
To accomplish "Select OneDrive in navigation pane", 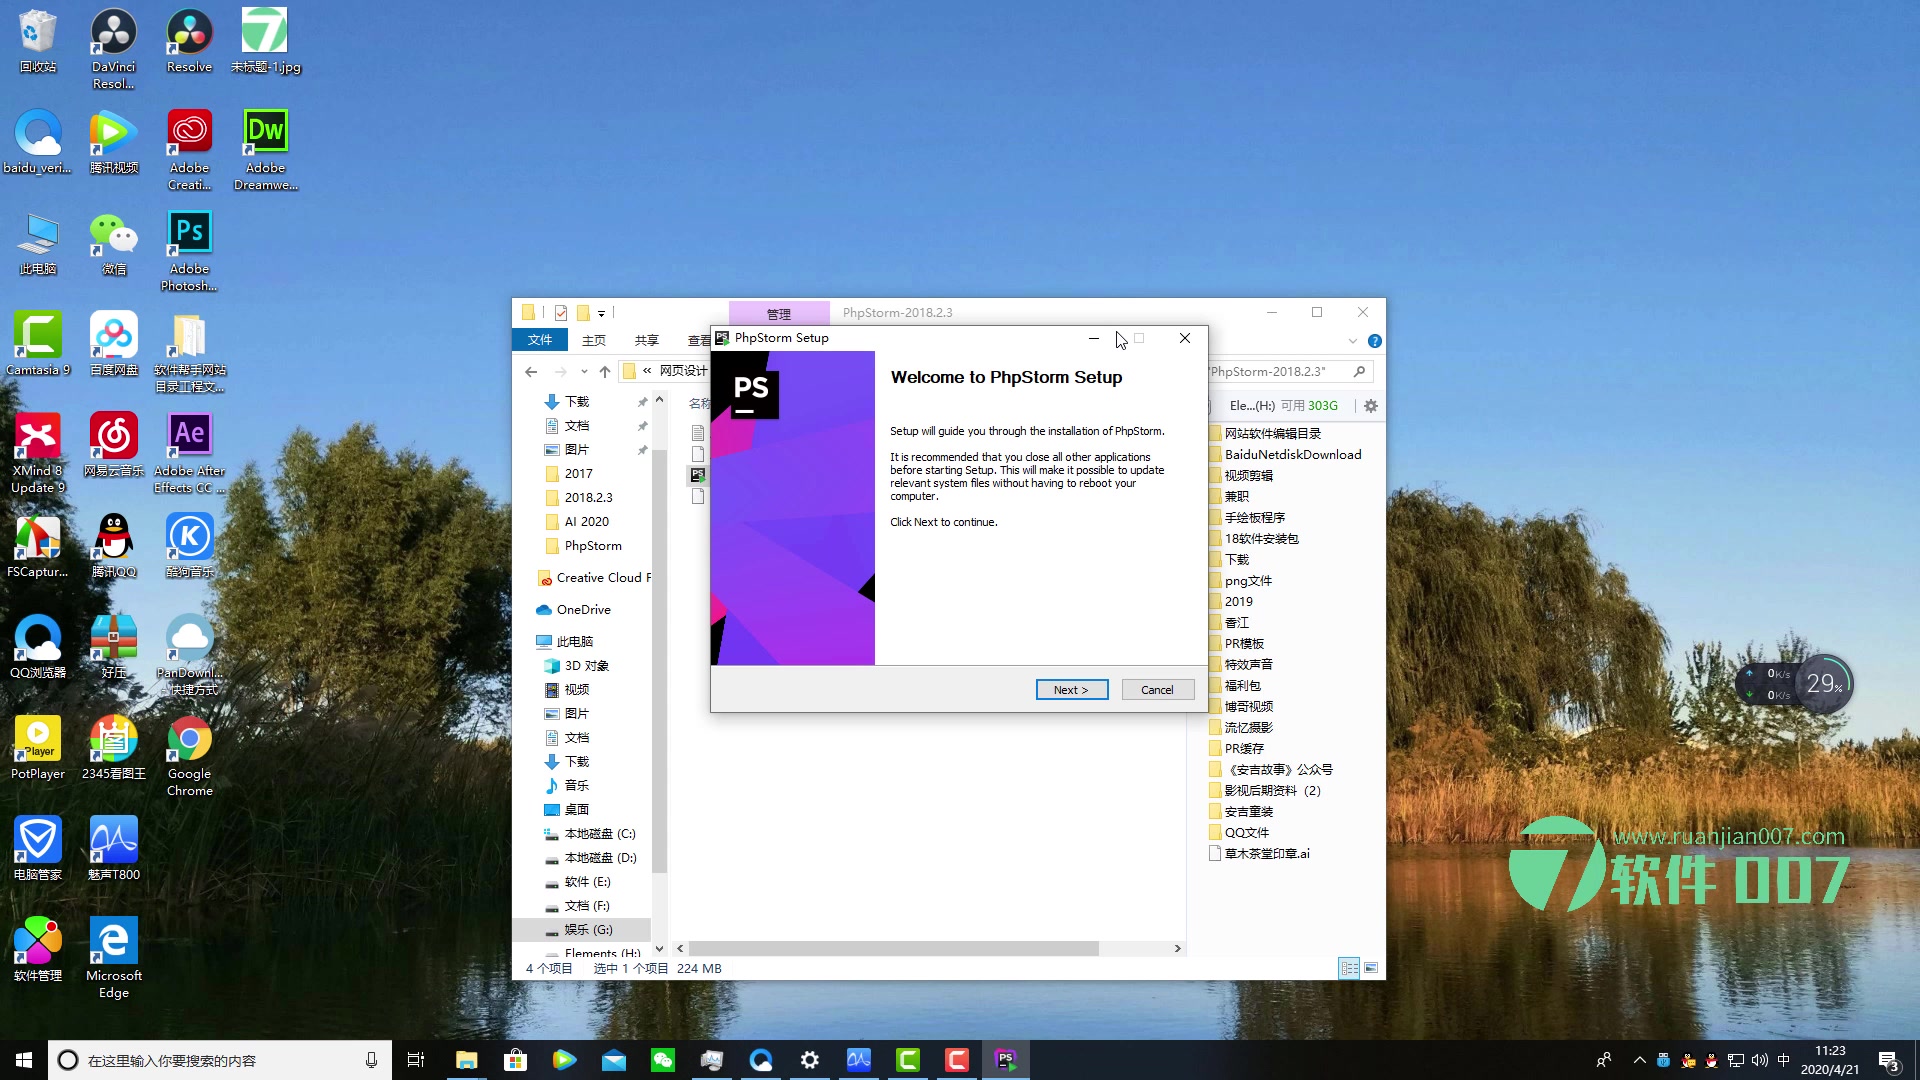I will (583, 610).
